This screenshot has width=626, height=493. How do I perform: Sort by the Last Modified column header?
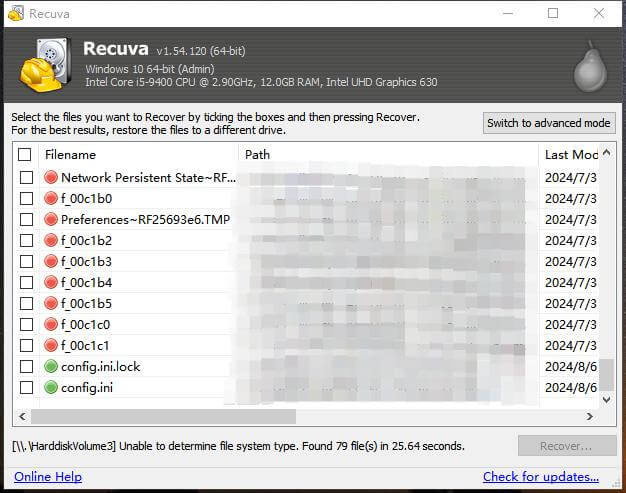[x=569, y=154]
